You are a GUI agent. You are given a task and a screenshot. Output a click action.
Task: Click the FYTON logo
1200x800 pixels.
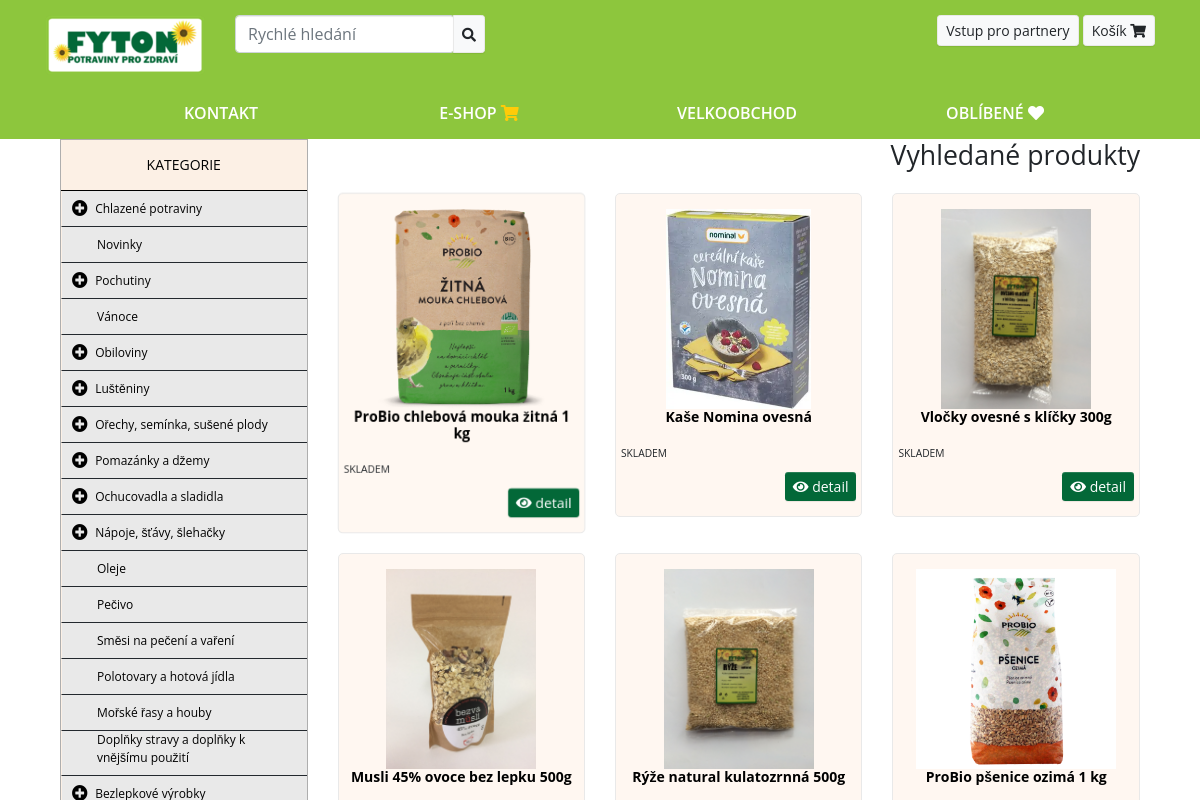pyautogui.click(x=125, y=45)
